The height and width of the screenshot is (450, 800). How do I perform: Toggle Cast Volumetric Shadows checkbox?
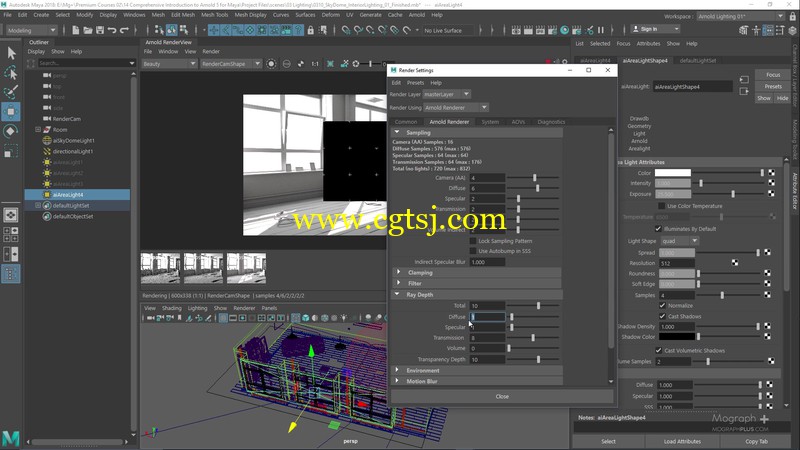click(x=659, y=351)
